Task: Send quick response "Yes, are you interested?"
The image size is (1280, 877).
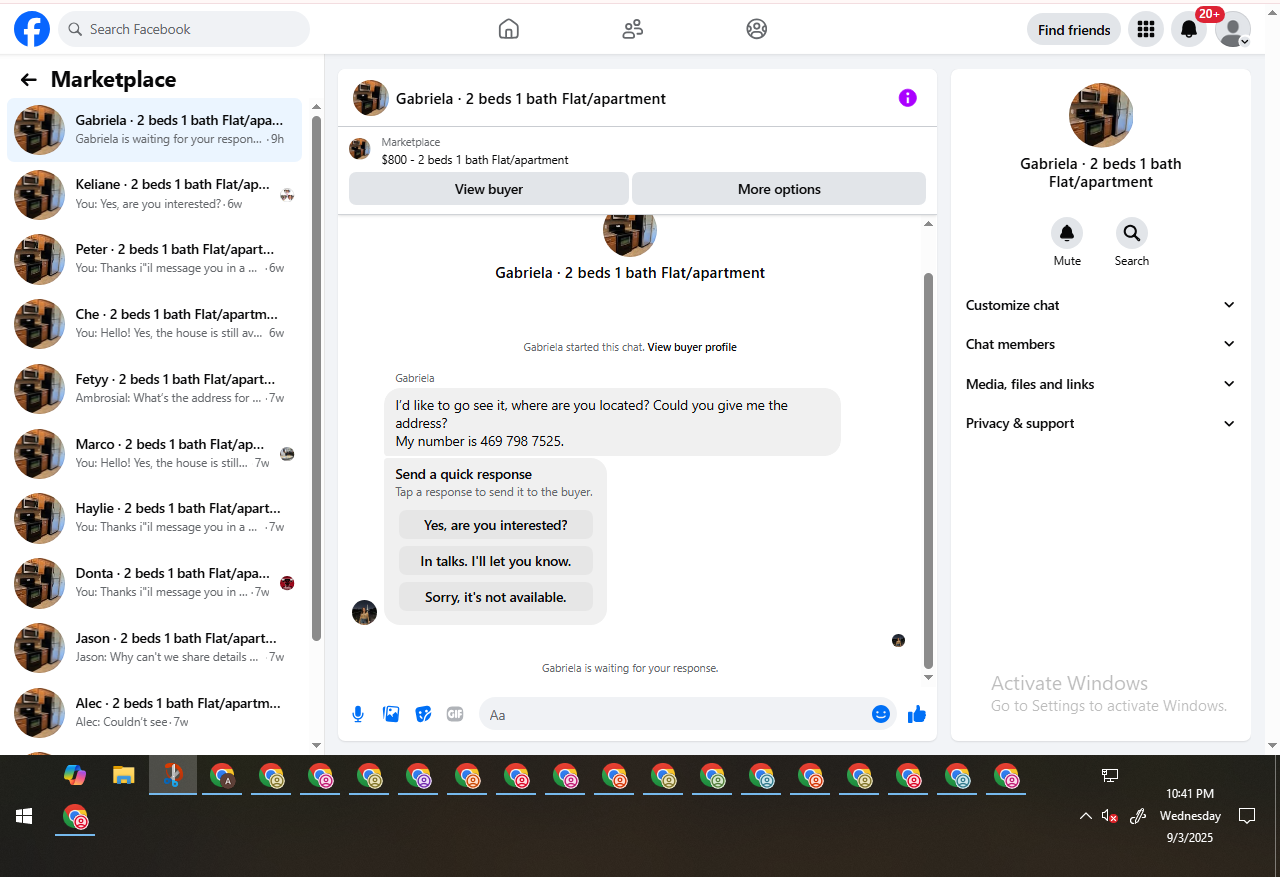Action: pyautogui.click(x=496, y=525)
